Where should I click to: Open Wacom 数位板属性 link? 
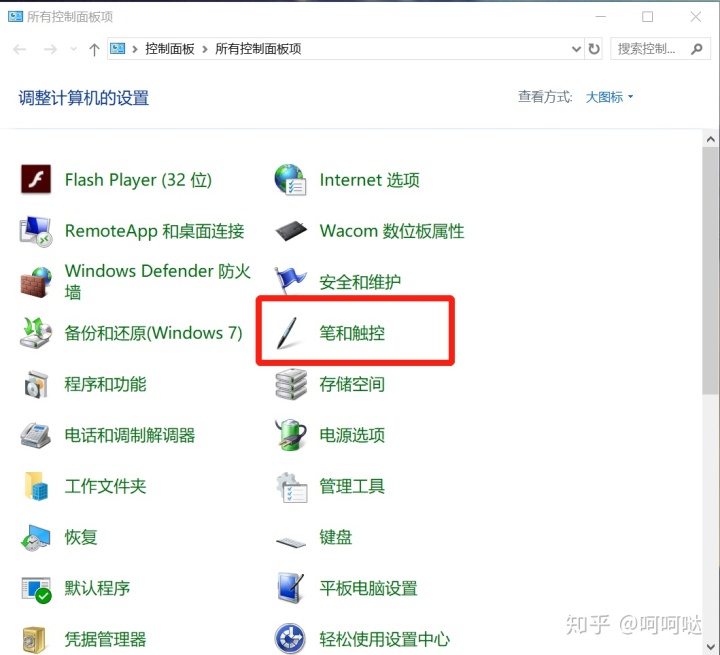(392, 231)
